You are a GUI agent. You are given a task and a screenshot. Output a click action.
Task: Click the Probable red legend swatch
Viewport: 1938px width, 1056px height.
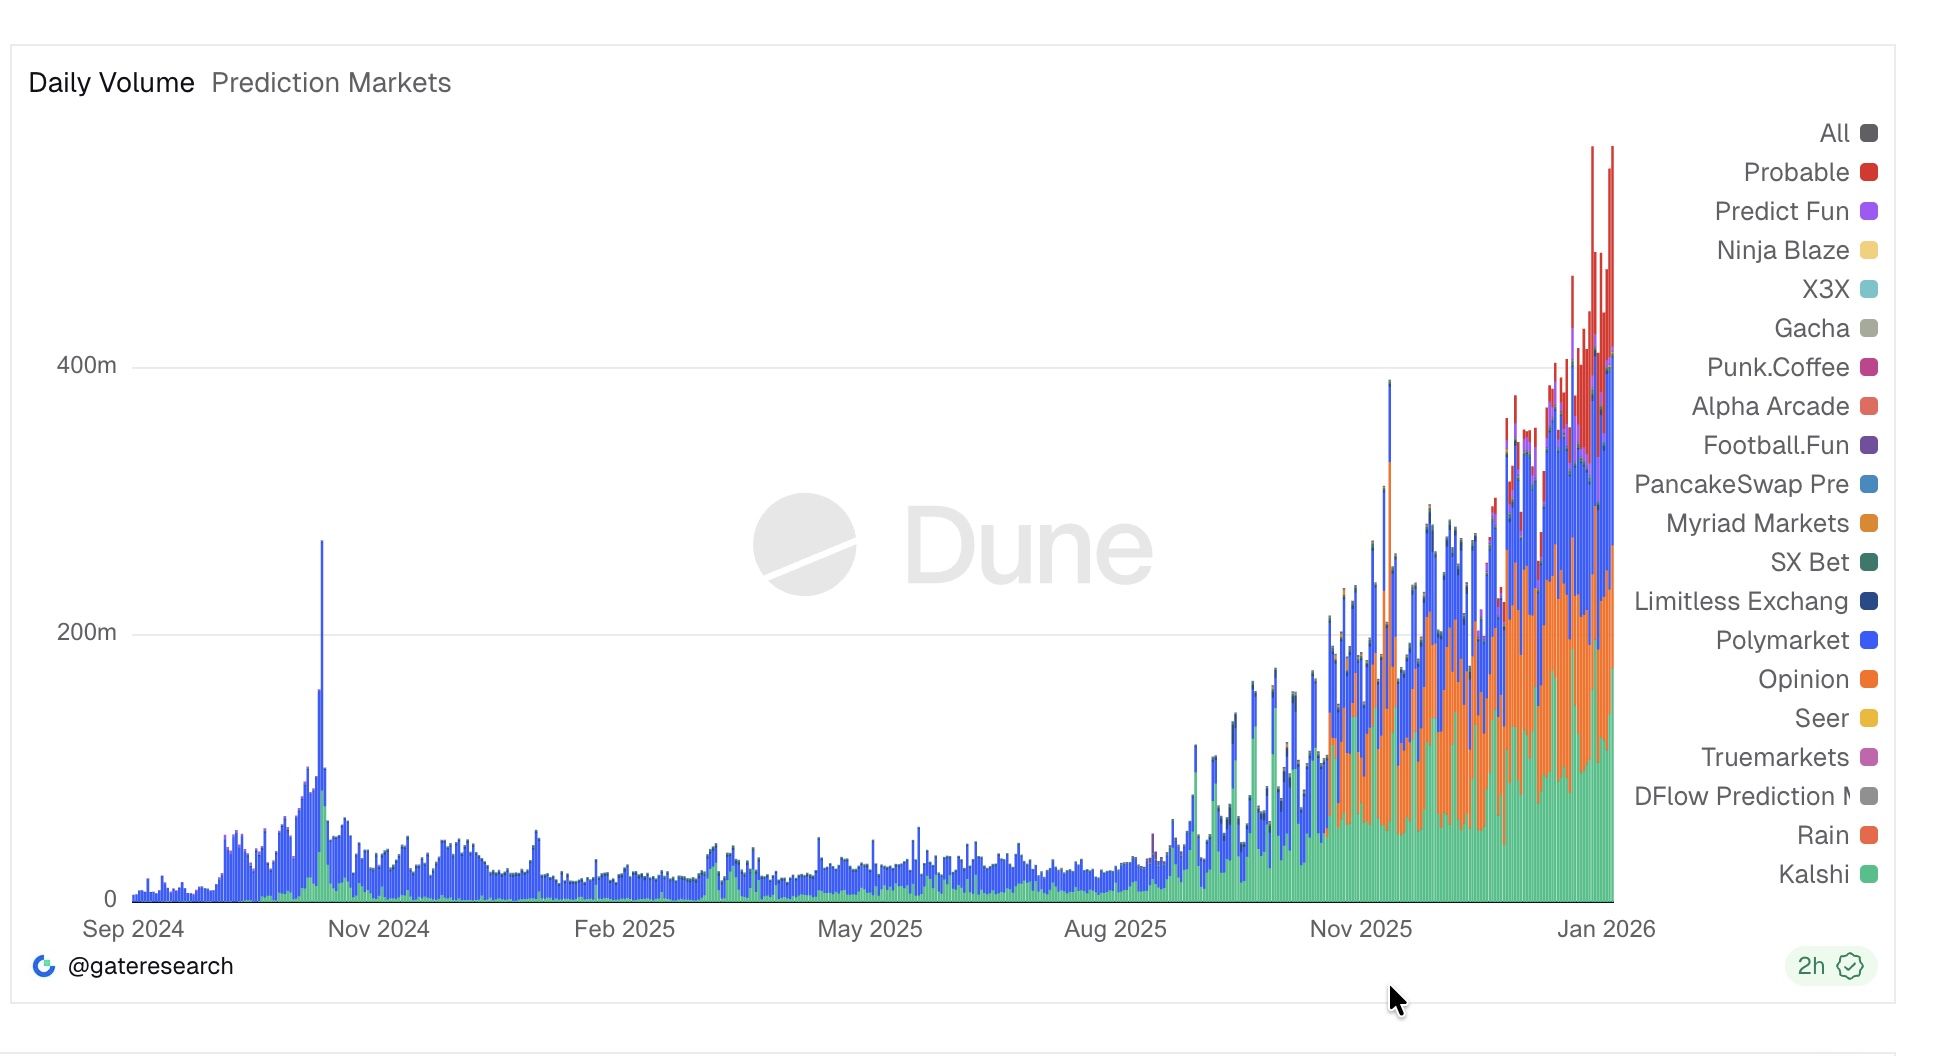[1868, 172]
